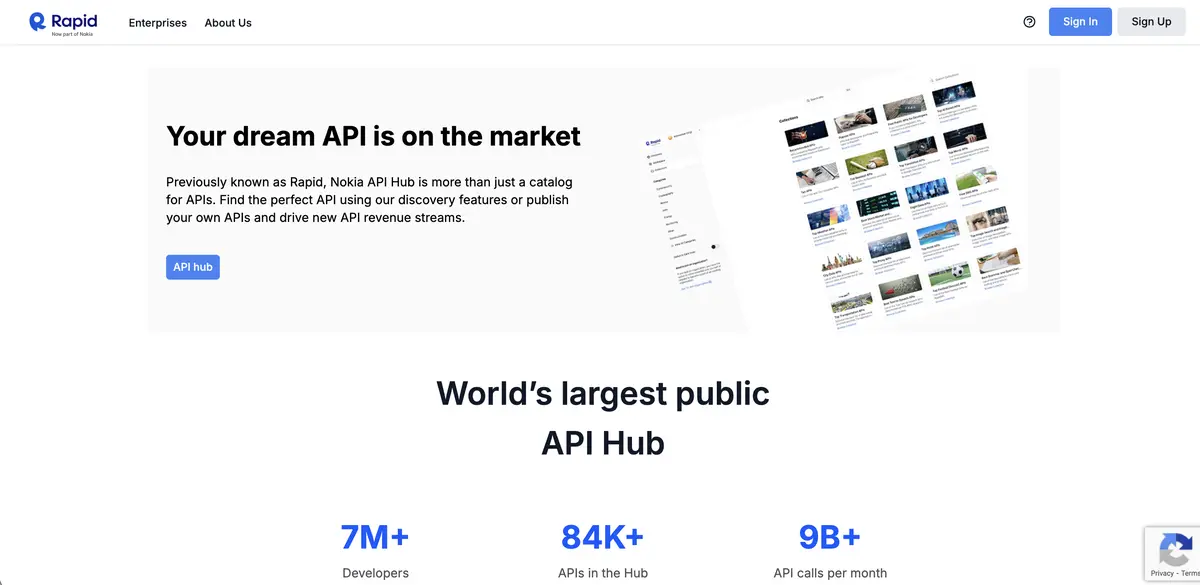This screenshot has width=1200, height=585.
Task: Click the Rapid wordmark to go home
Action: (x=74, y=19)
